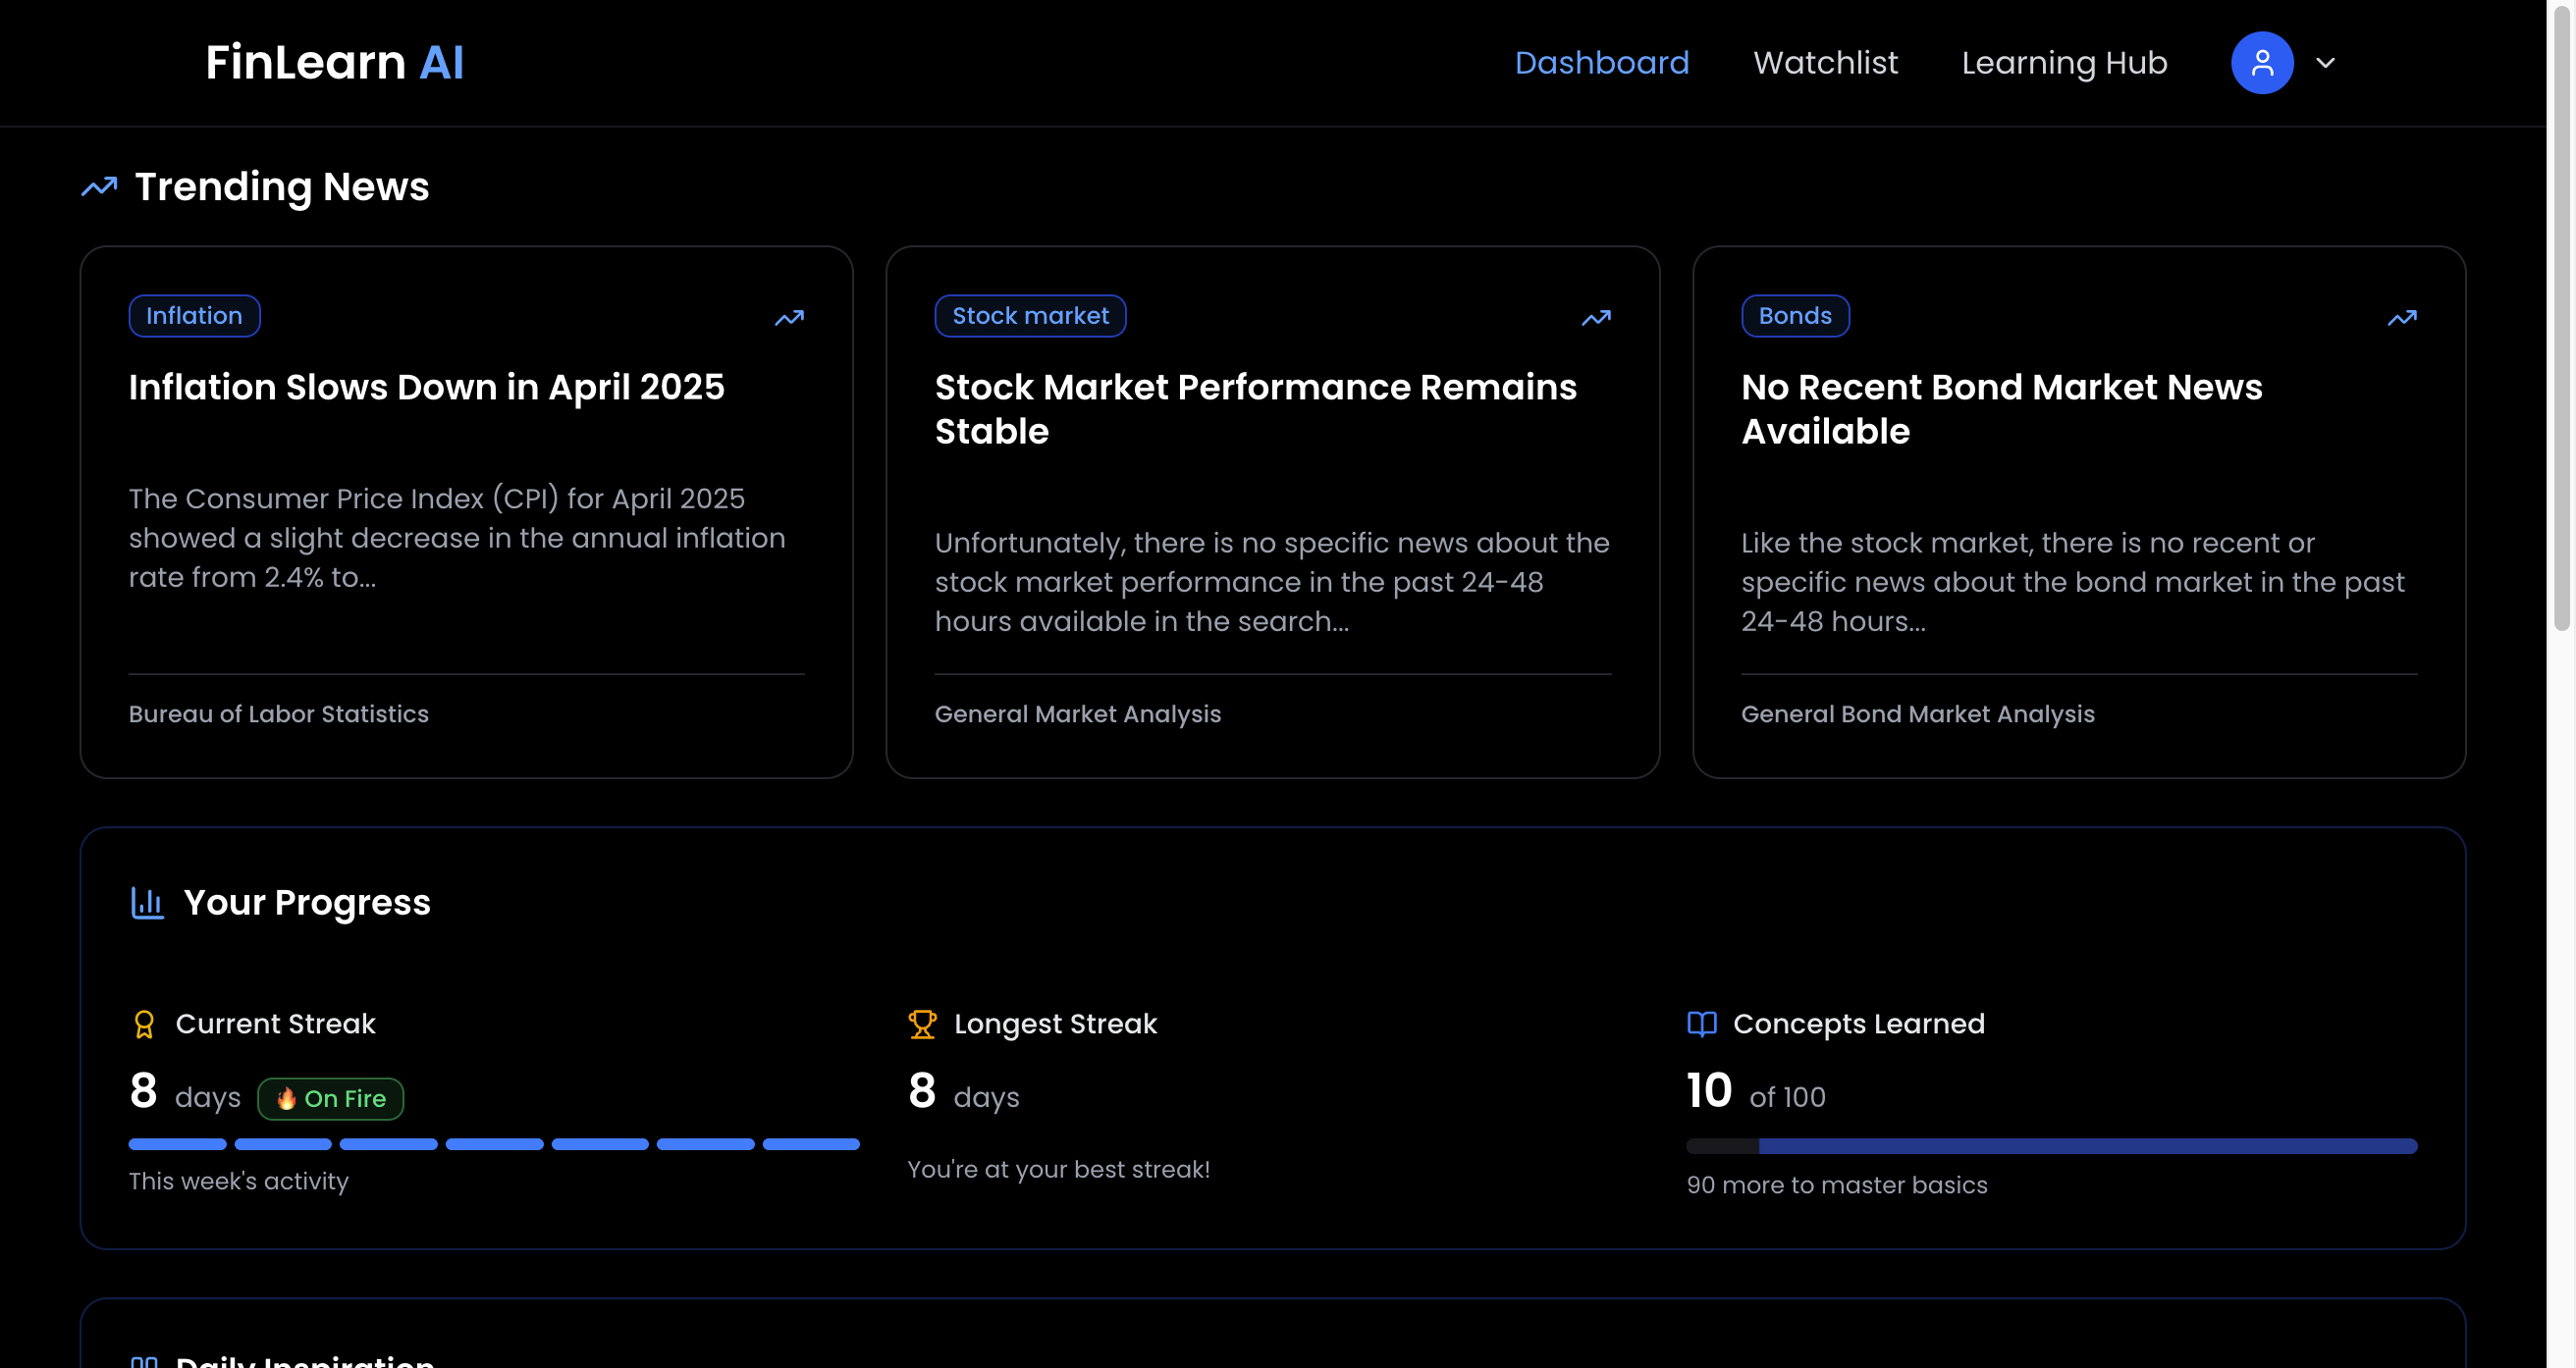Select the Bonds category tag
2576x1368 pixels.
pyautogui.click(x=1794, y=316)
